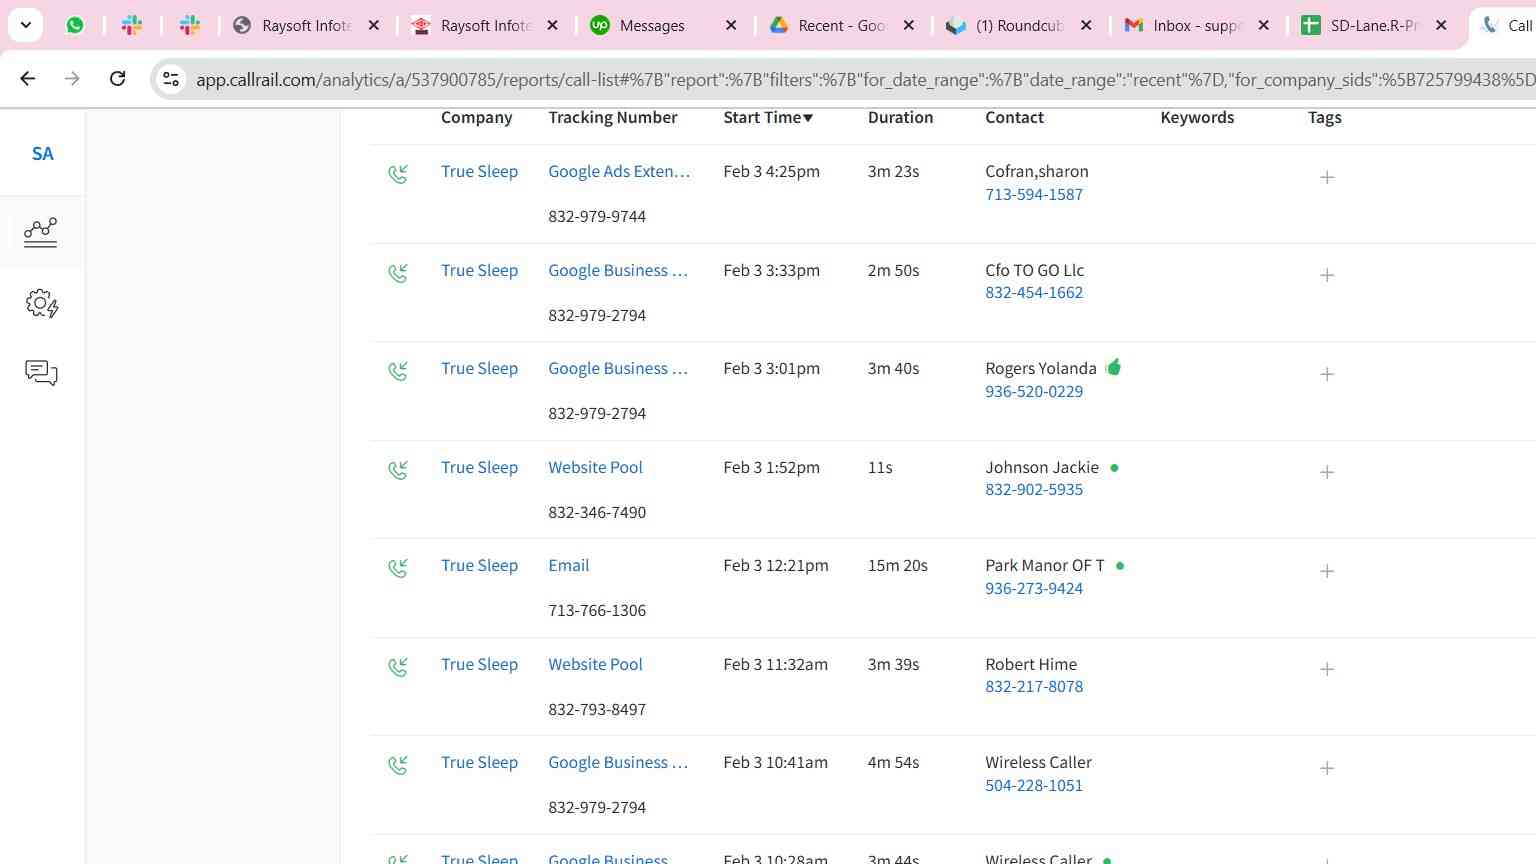Click the inbound call icon for Cofran,sharon

398,174
